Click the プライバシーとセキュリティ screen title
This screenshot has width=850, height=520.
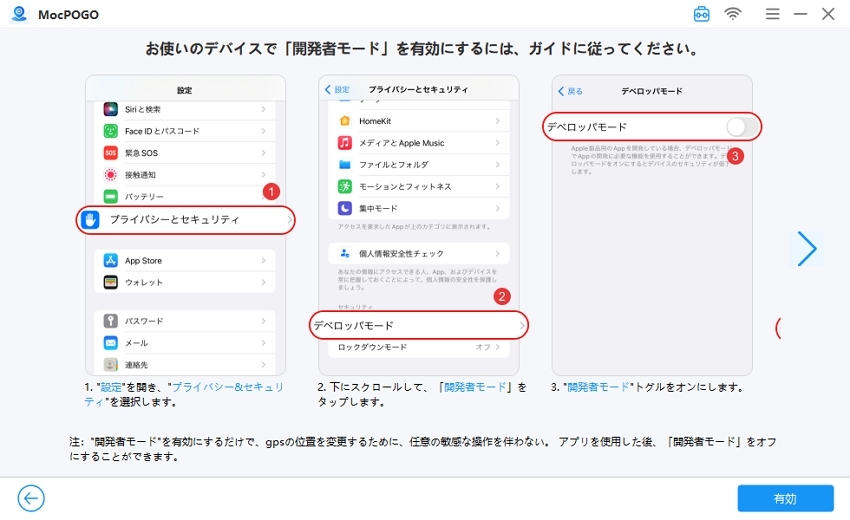[x=418, y=89]
